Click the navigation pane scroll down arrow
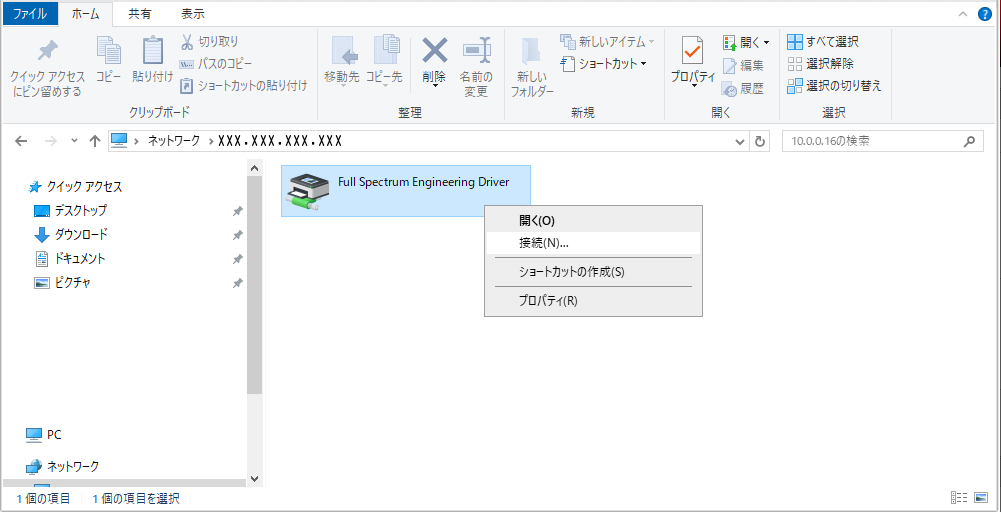 click(x=254, y=478)
